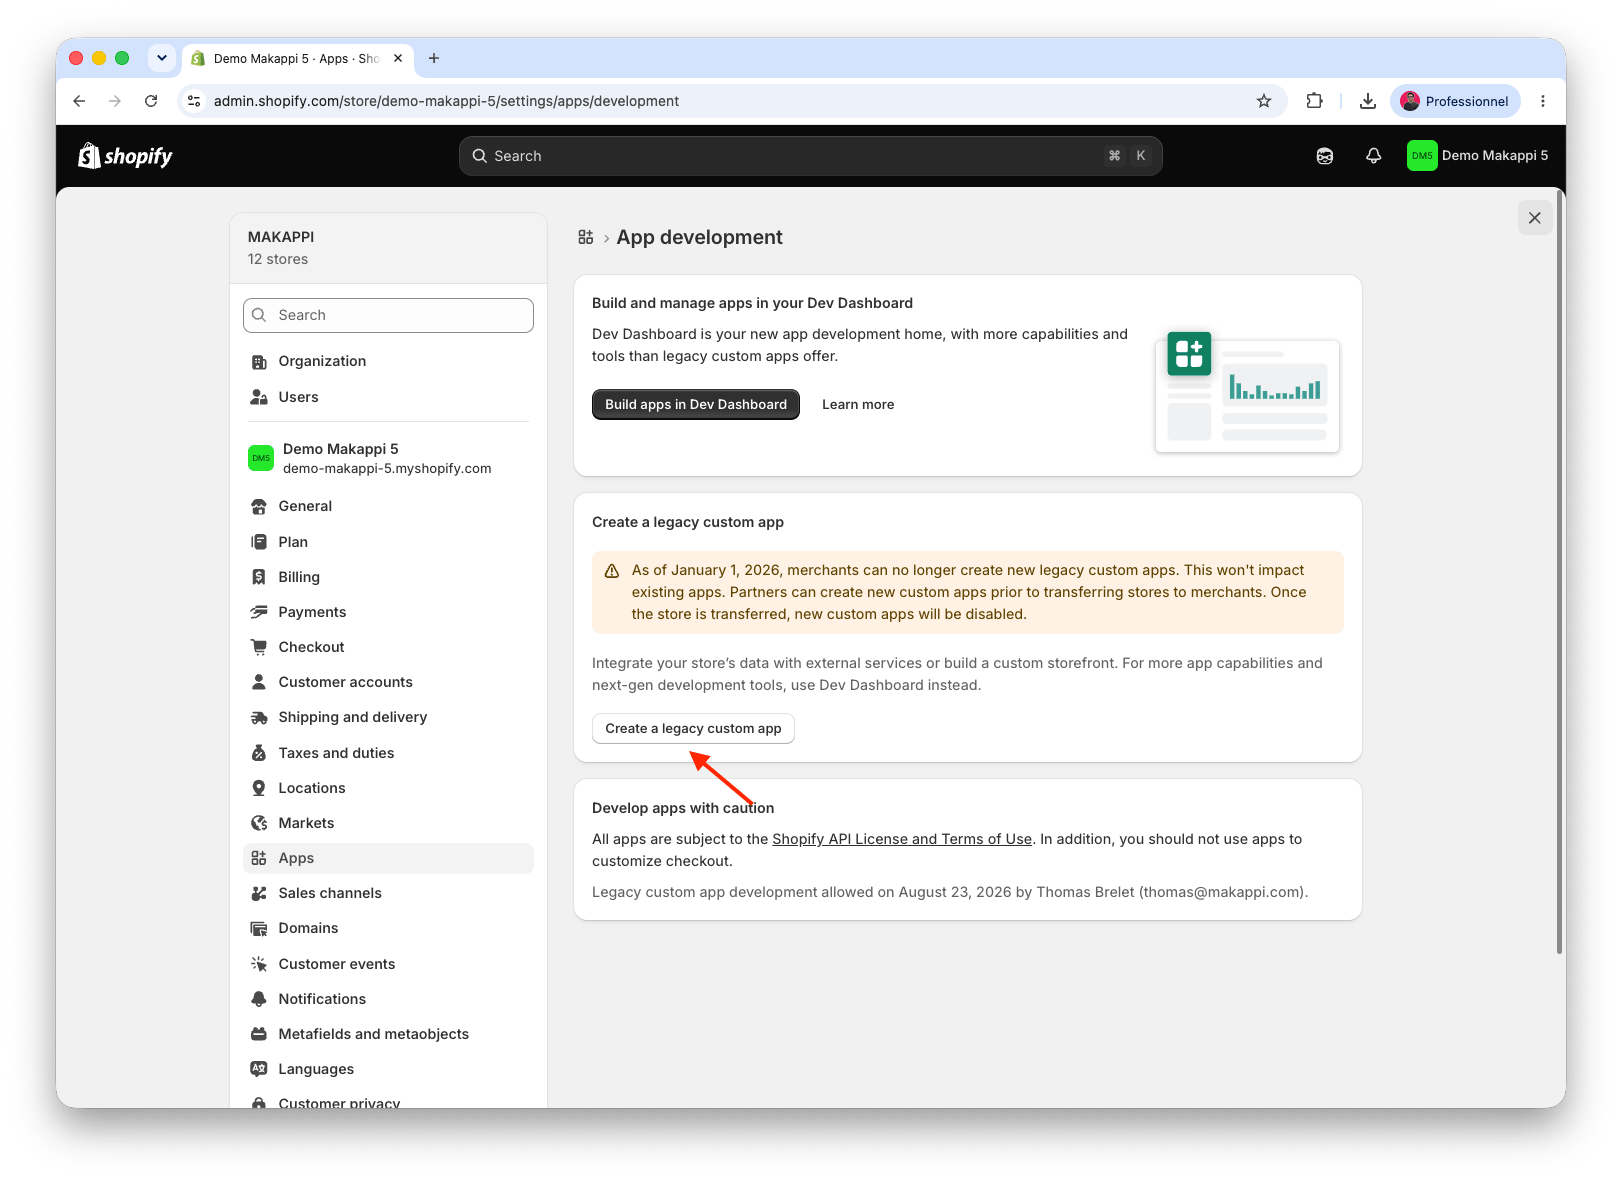Open Domains settings
The height and width of the screenshot is (1182, 1622).
click(x=388, y=928)
